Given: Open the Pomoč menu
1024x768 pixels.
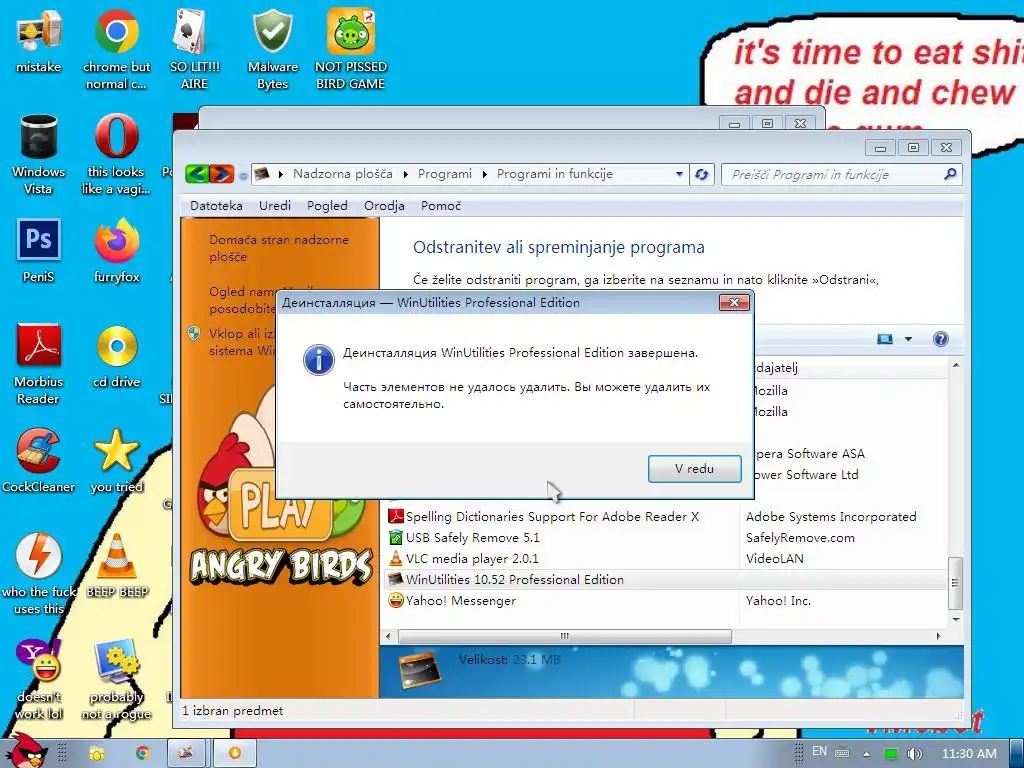Looking at the screenshot, I should pos(441,206).
